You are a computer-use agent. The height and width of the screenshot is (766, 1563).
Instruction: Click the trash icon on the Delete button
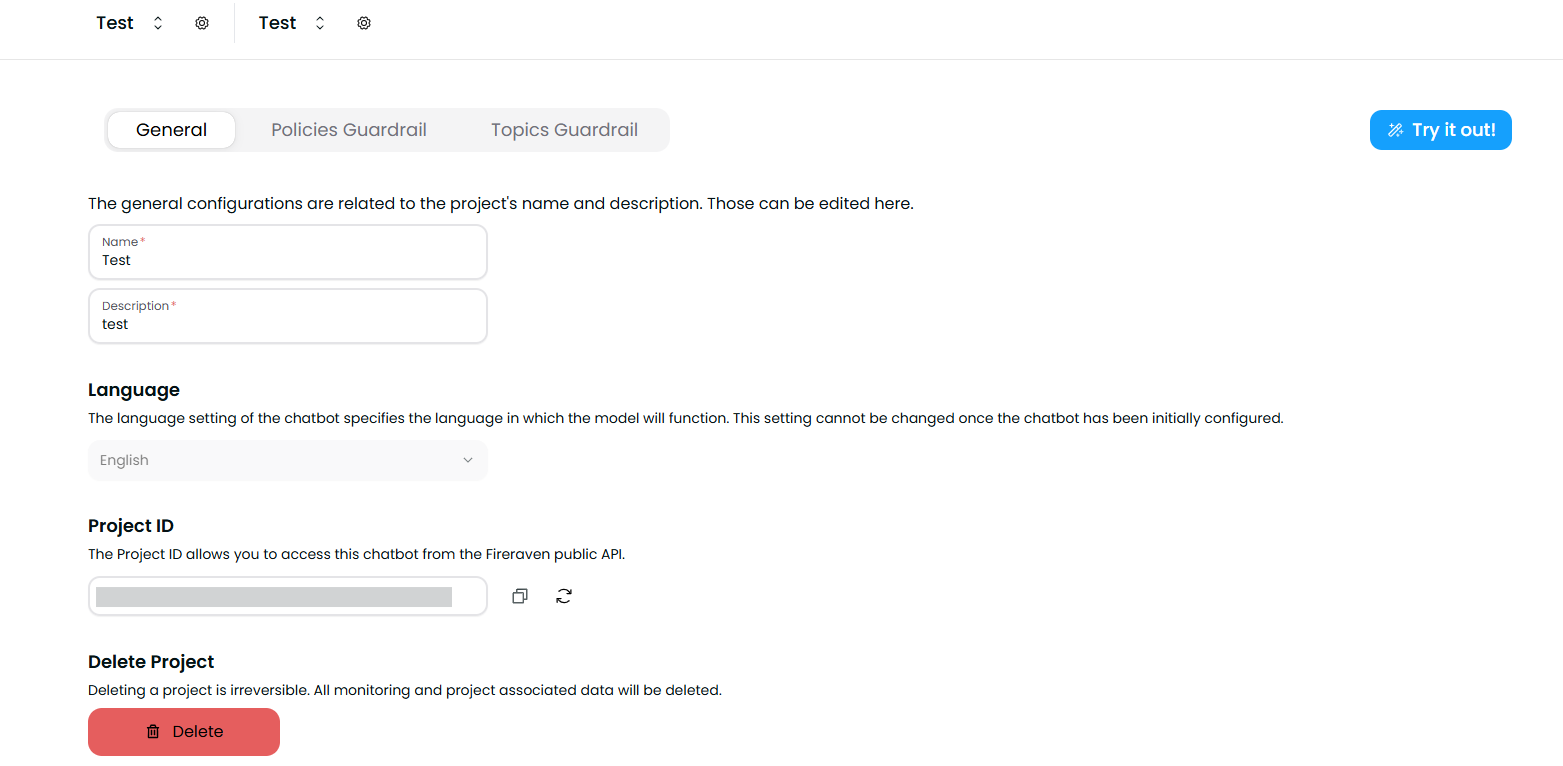point(152,731)
